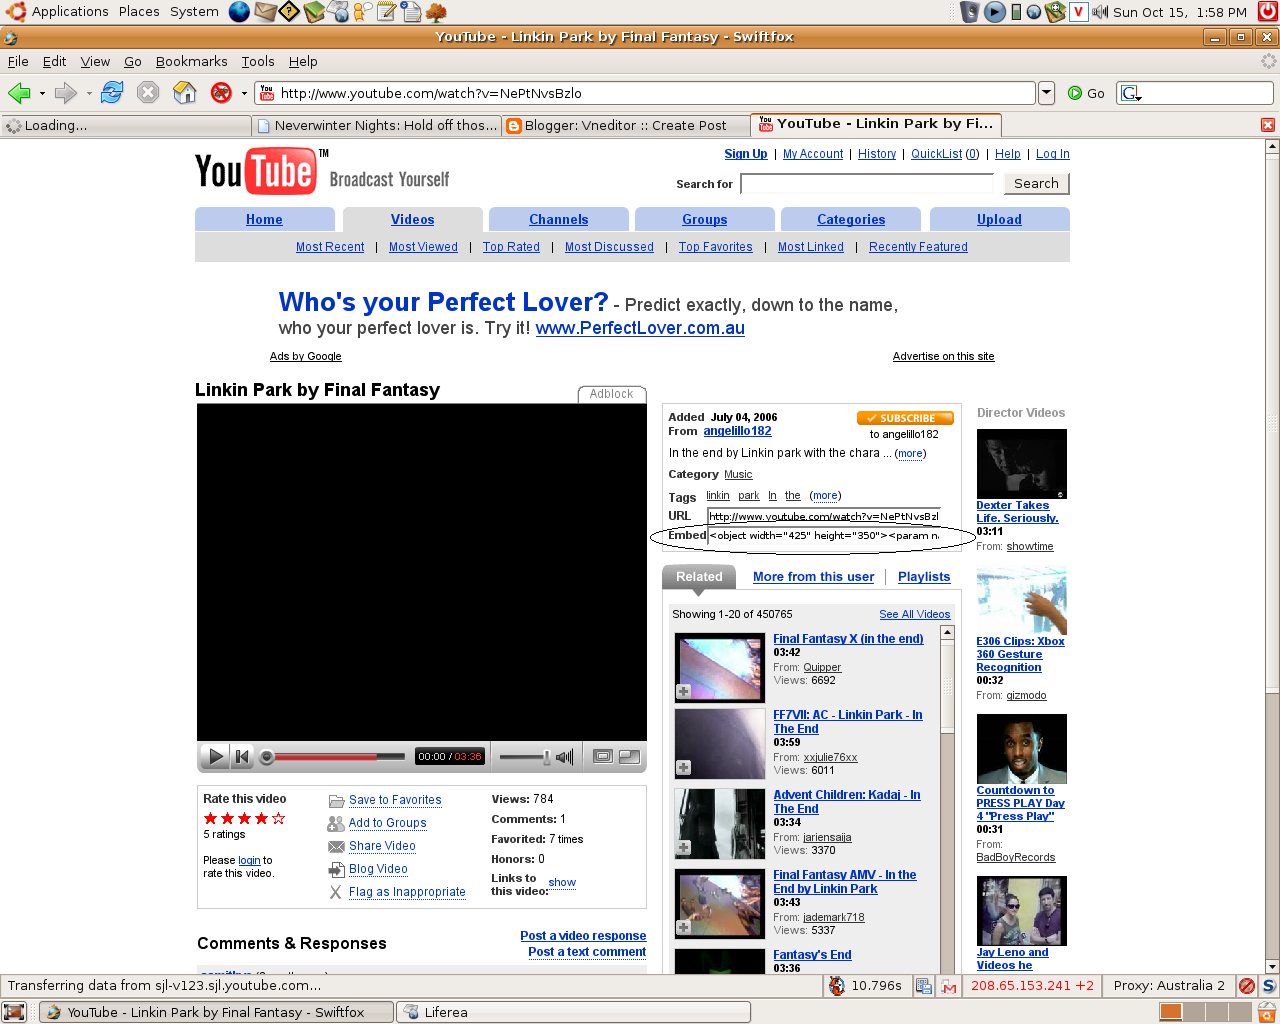Go back with the green Back arrow
The height and width of the screenshot is (1024, 1280).
19,93
